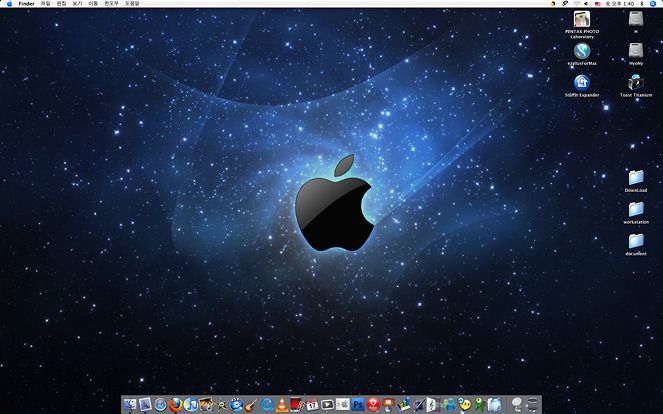The image size is (663, 414).
Task: Open Spotlight search icon in menu bar
Action: tap(653, 3)
